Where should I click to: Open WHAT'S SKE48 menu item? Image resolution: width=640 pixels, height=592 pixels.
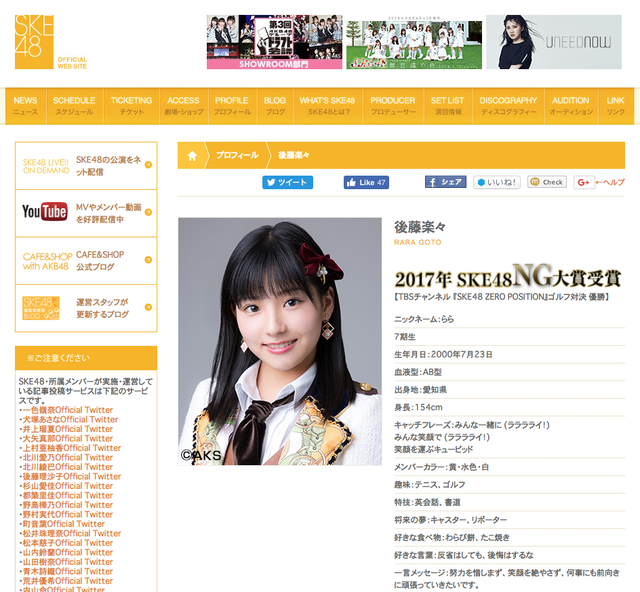[327, 106]
